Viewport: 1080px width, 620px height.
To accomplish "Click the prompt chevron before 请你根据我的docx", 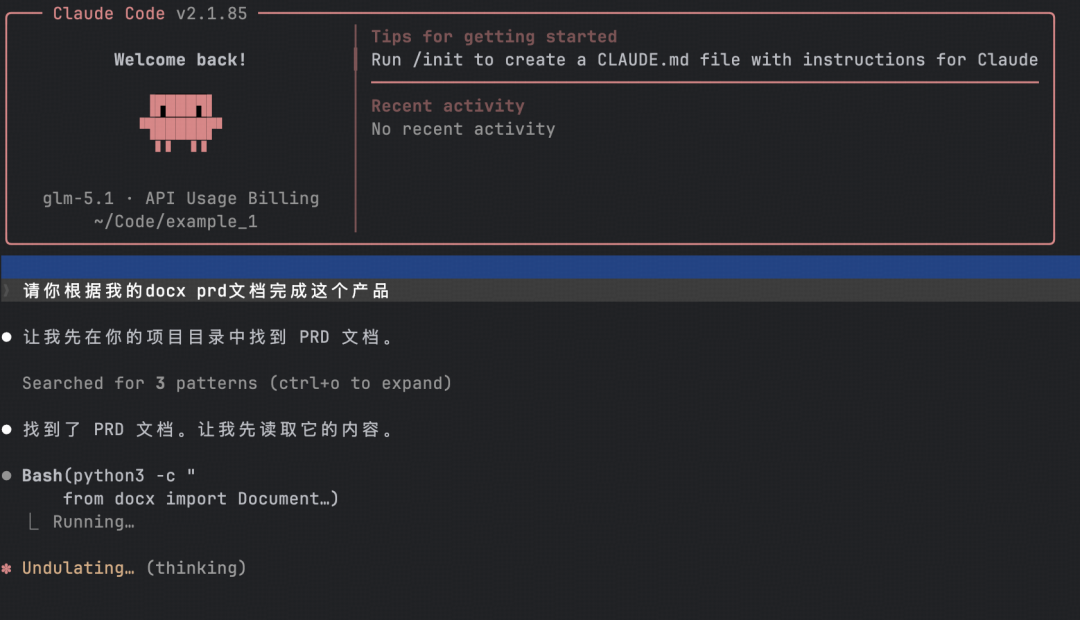I will click(x=6, y=291).
